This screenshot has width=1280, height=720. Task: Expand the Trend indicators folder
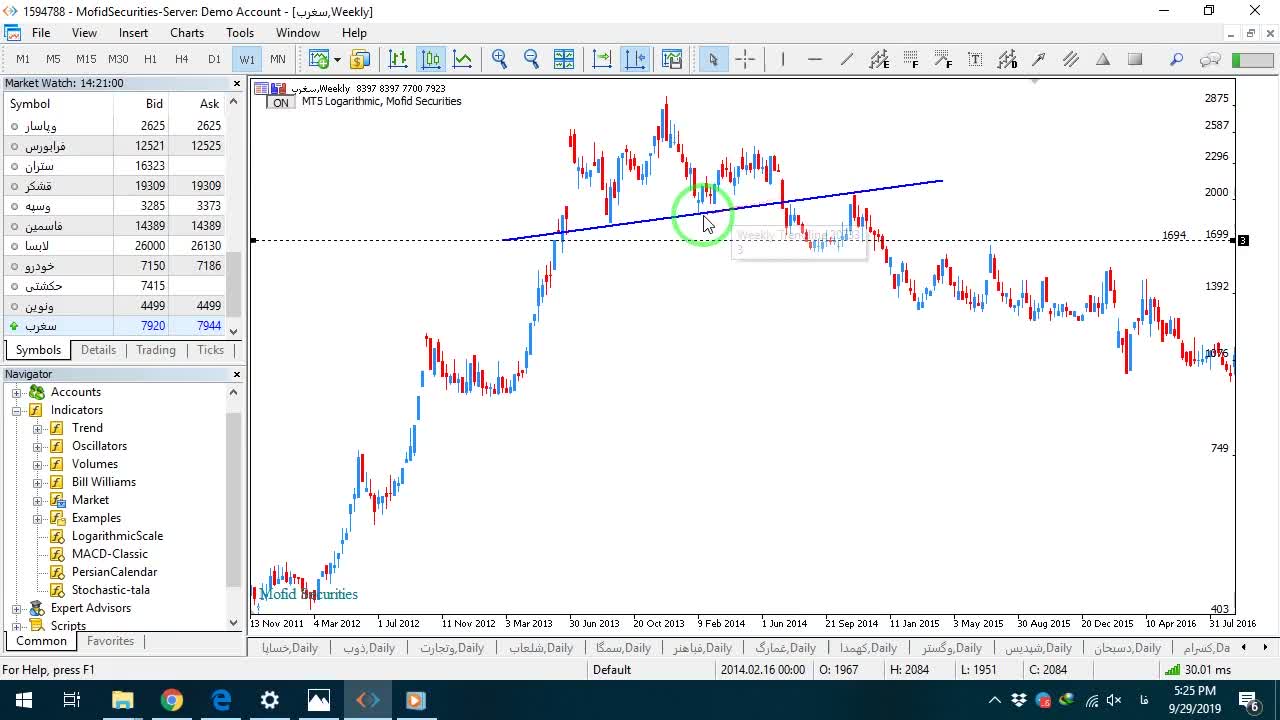click(38, 428)
